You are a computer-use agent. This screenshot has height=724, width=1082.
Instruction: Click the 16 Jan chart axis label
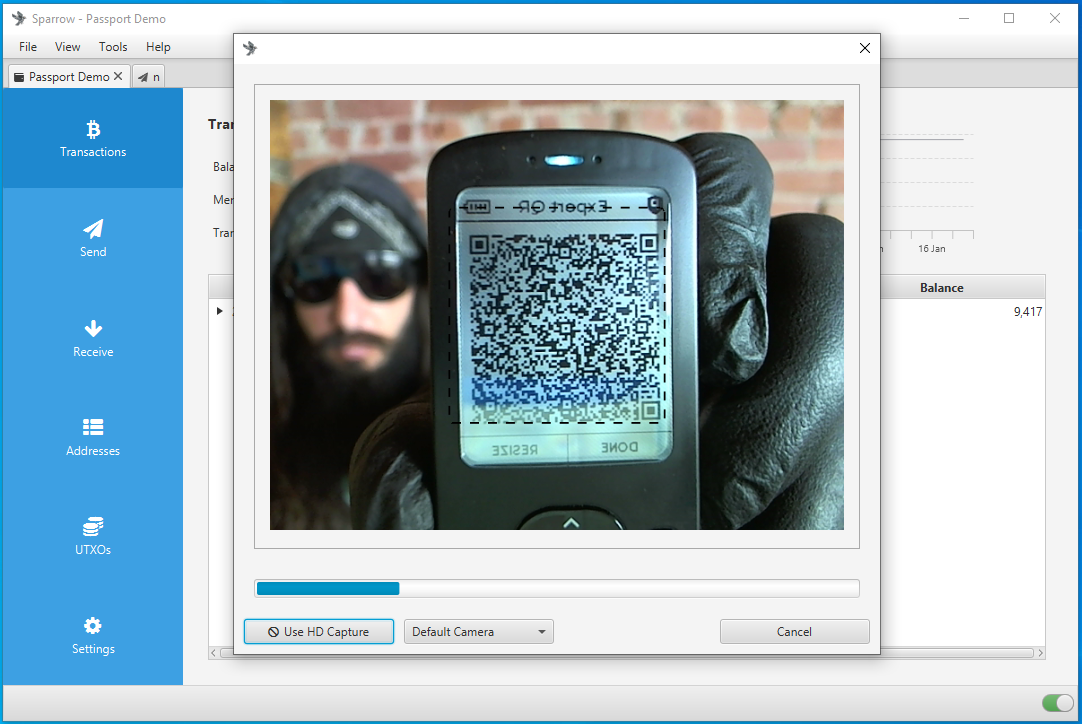(x=932, y=248)
